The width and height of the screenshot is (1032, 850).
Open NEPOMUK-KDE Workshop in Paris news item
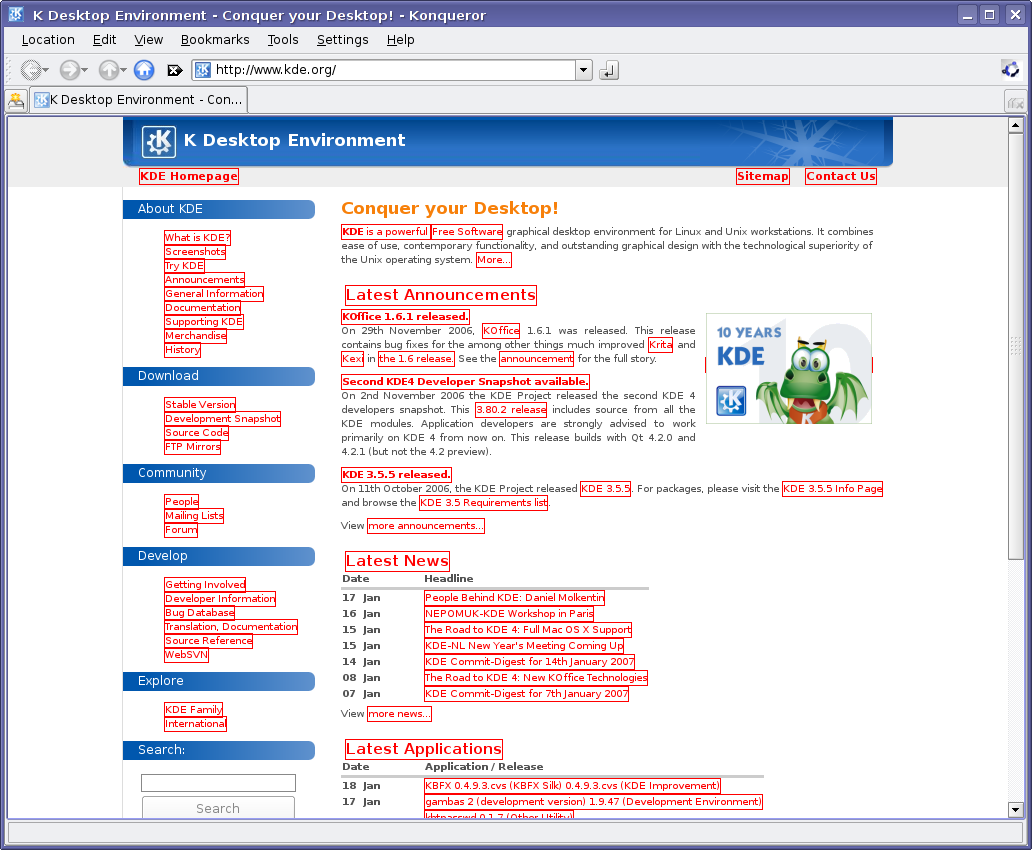tap(509, 614)
